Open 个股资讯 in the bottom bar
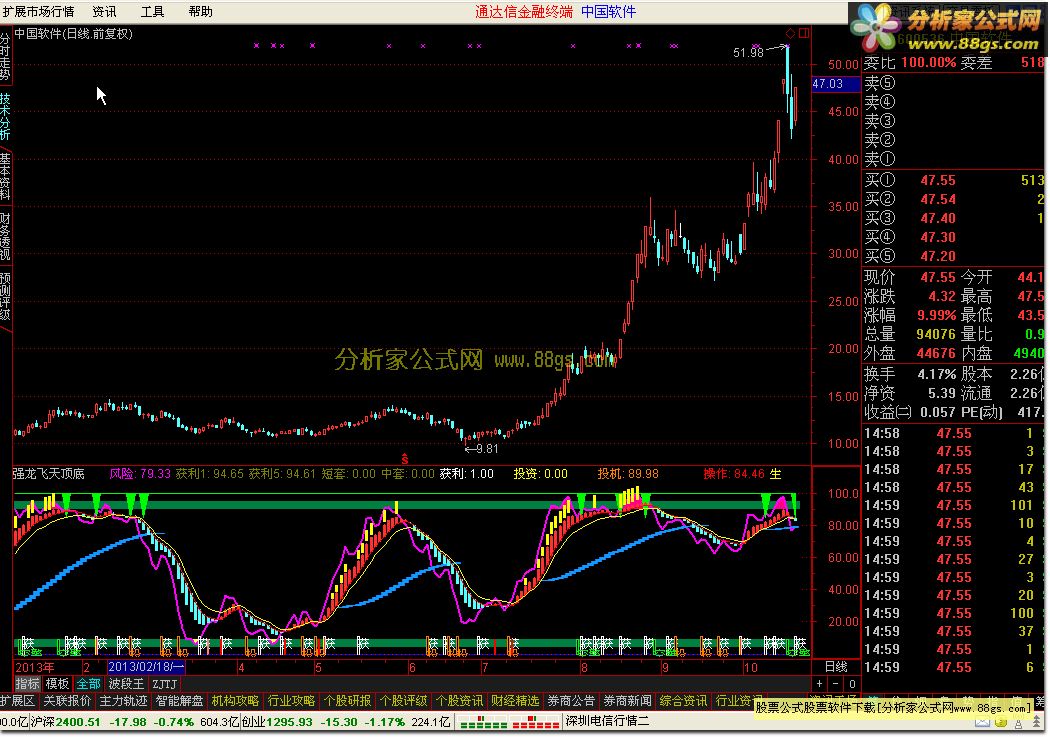This screenshot has width=1050, height=737. tap(459, 701)
